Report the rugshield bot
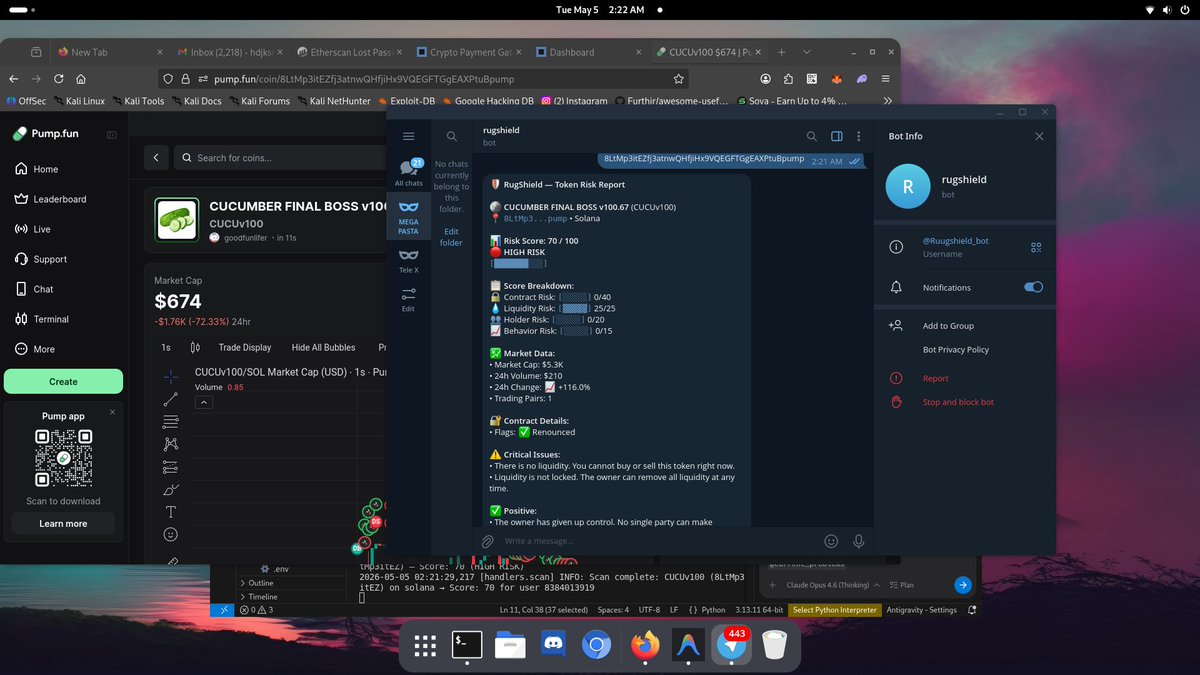 click(x=935, y=378)
